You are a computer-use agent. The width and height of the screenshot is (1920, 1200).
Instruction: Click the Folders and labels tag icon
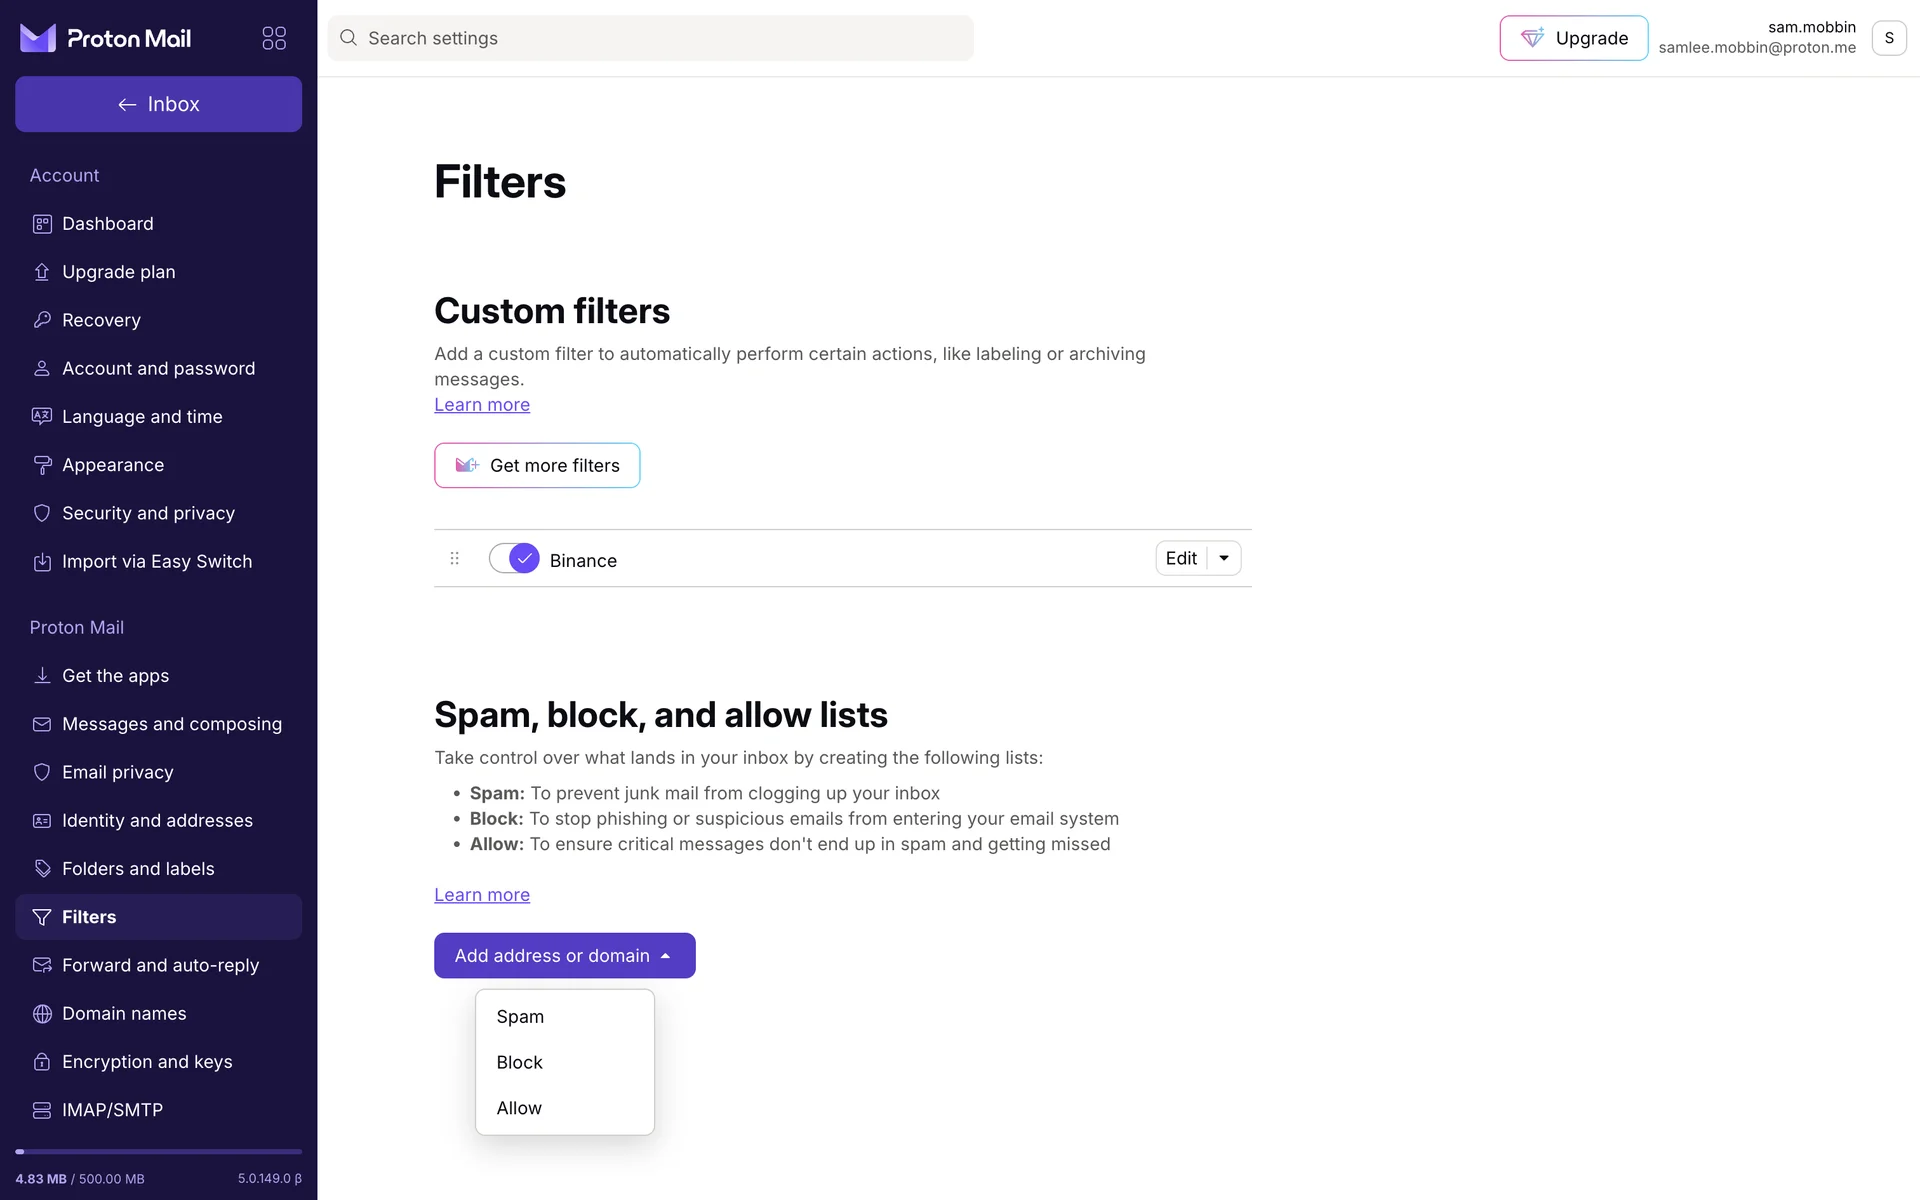[42, 869]
